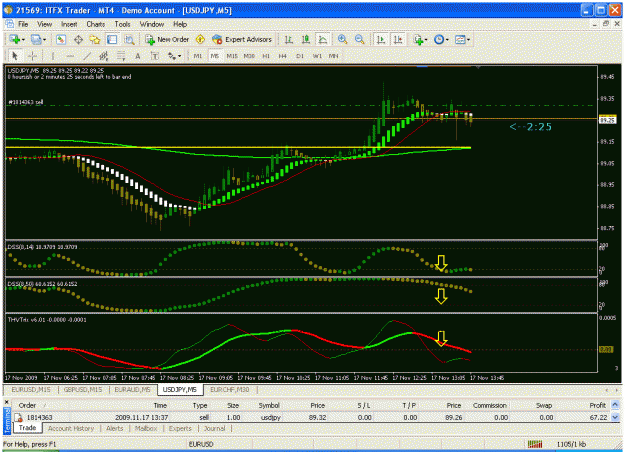
Task: Open the Profiles toolbar icon
Action: pos(36,39)
